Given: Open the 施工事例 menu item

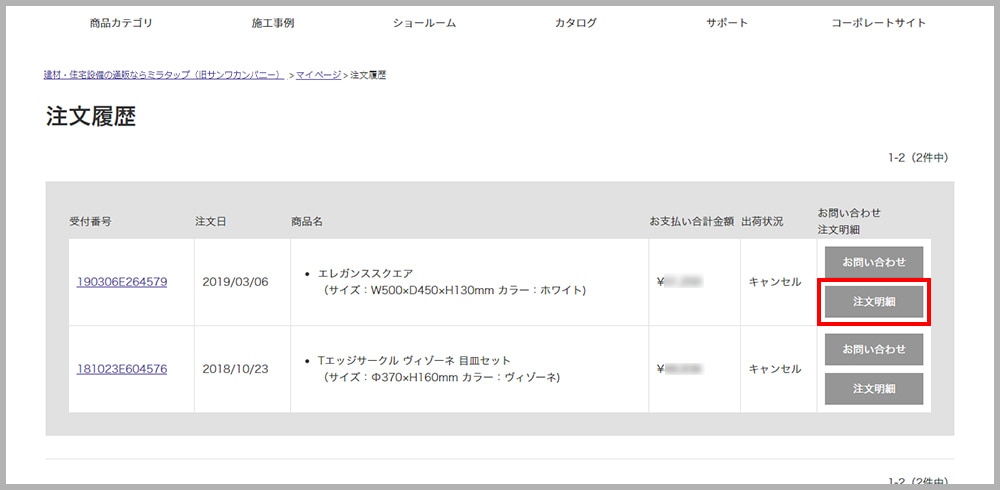Looking at the screenshot, I should (x=273, y=23).
